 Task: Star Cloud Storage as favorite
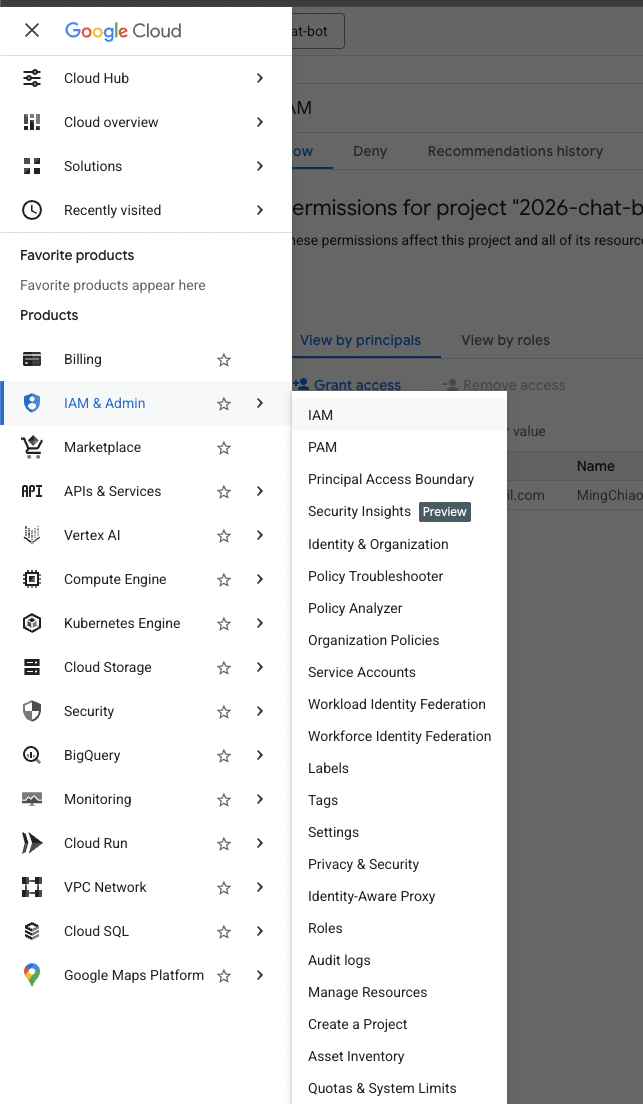tap(224, 667)
